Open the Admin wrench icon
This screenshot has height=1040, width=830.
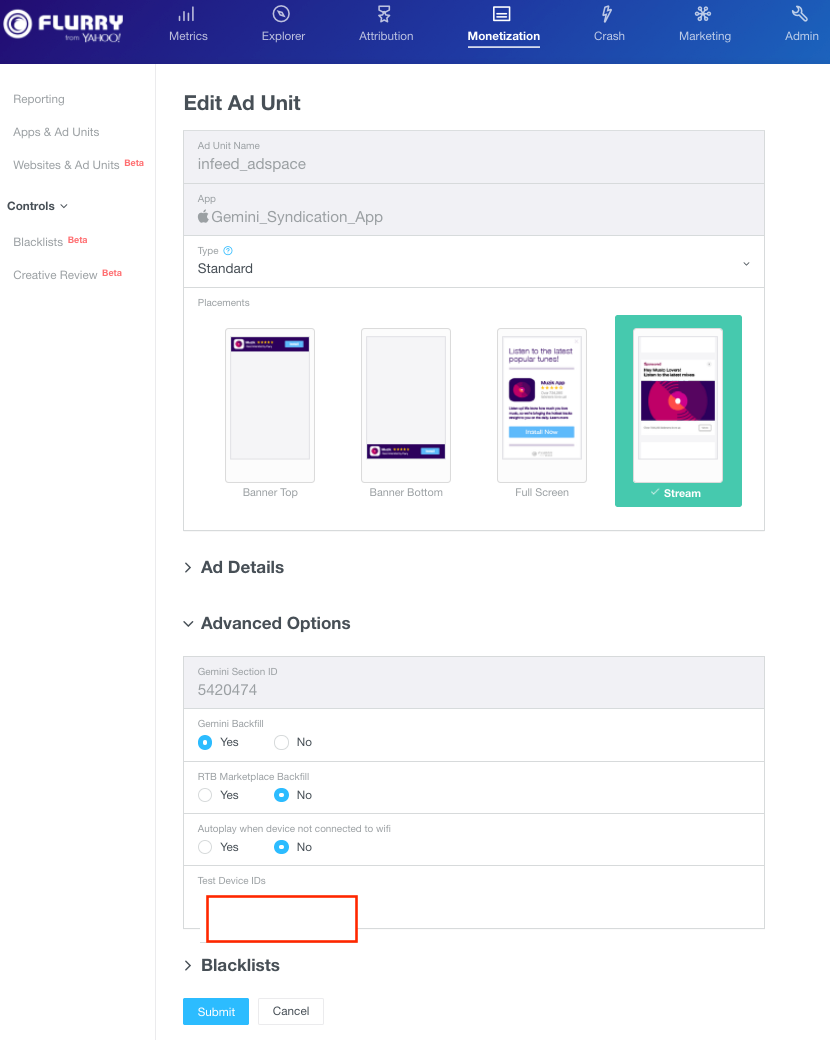[800, 14]
